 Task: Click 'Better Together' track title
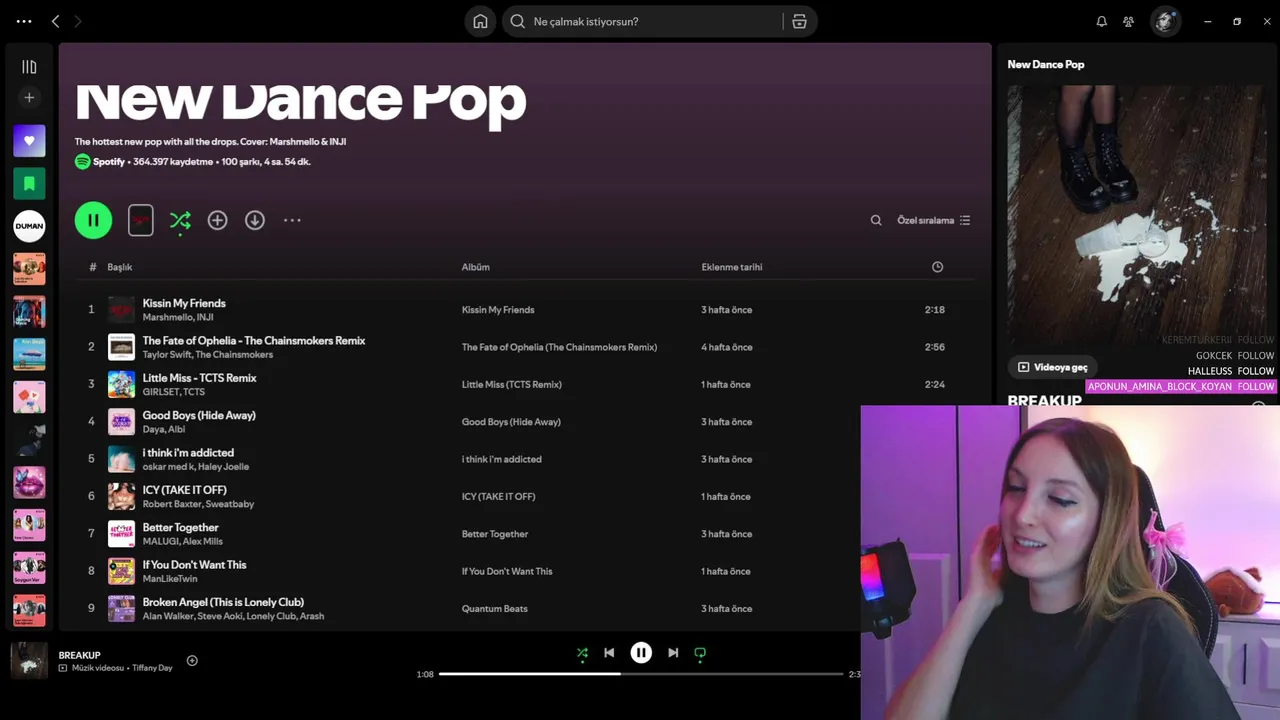(180, 527)
